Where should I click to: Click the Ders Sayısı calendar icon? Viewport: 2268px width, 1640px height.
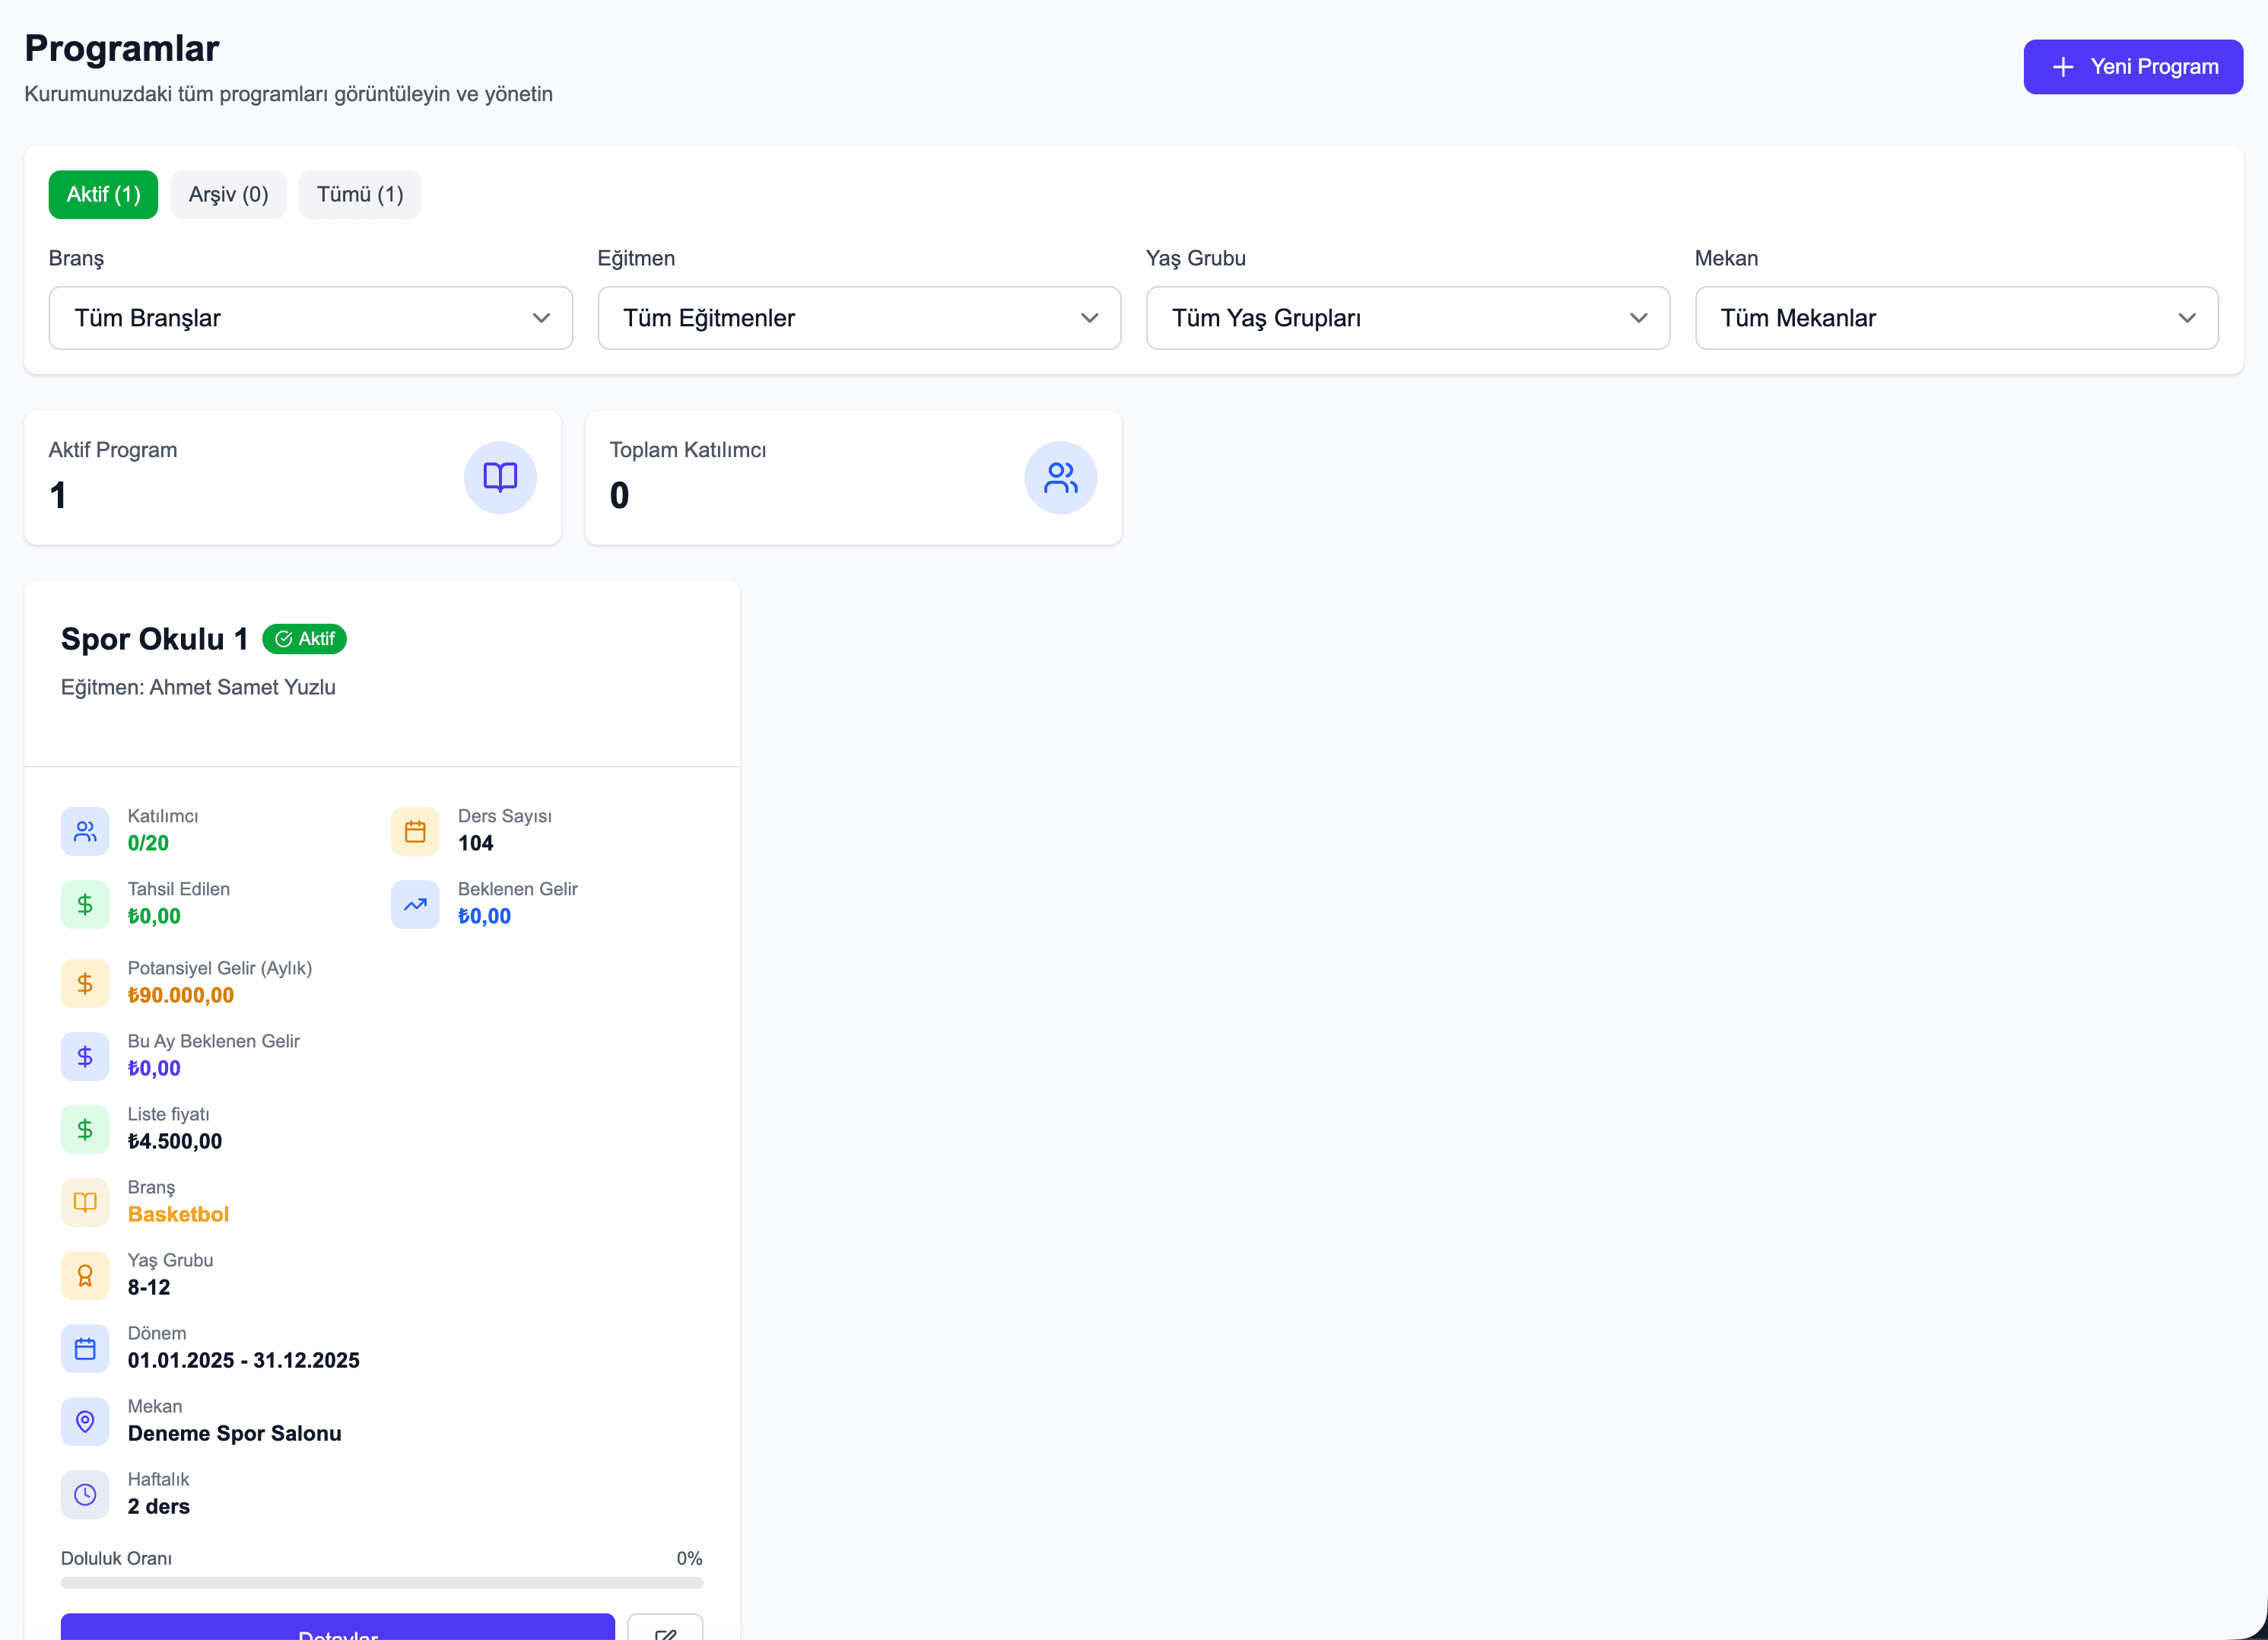pyautogui.click(x=415, y=831)
